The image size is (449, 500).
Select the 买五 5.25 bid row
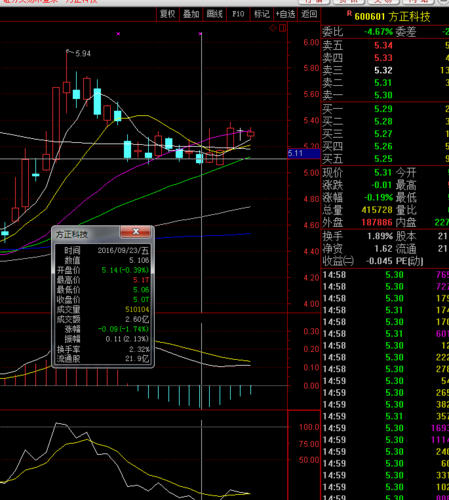[385, 159]
